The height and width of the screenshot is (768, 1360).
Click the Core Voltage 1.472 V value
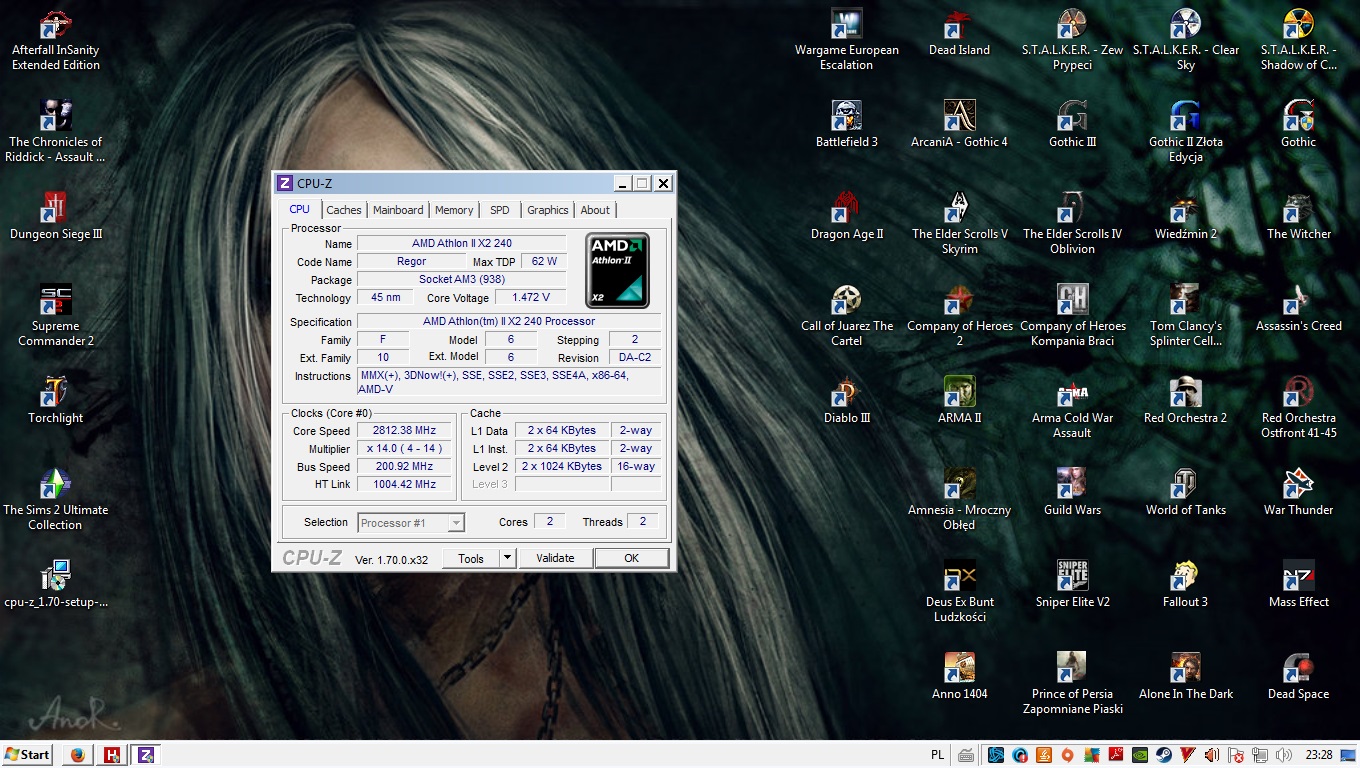click(530, 297)
